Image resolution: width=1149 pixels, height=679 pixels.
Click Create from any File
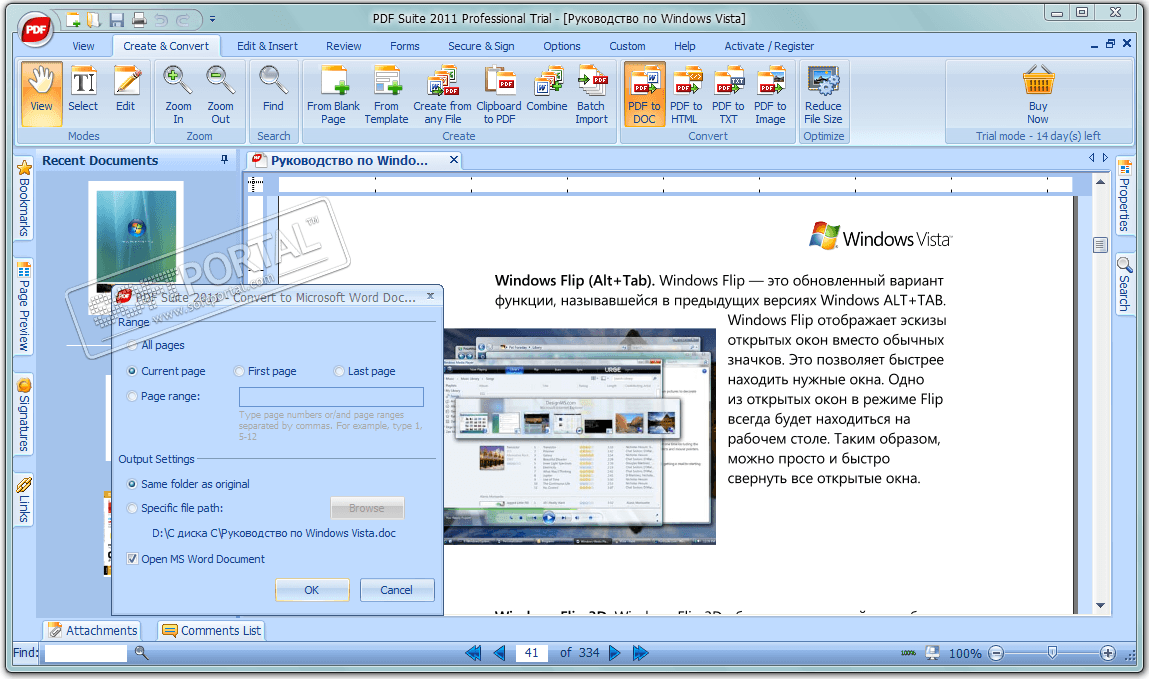point(443,93)
